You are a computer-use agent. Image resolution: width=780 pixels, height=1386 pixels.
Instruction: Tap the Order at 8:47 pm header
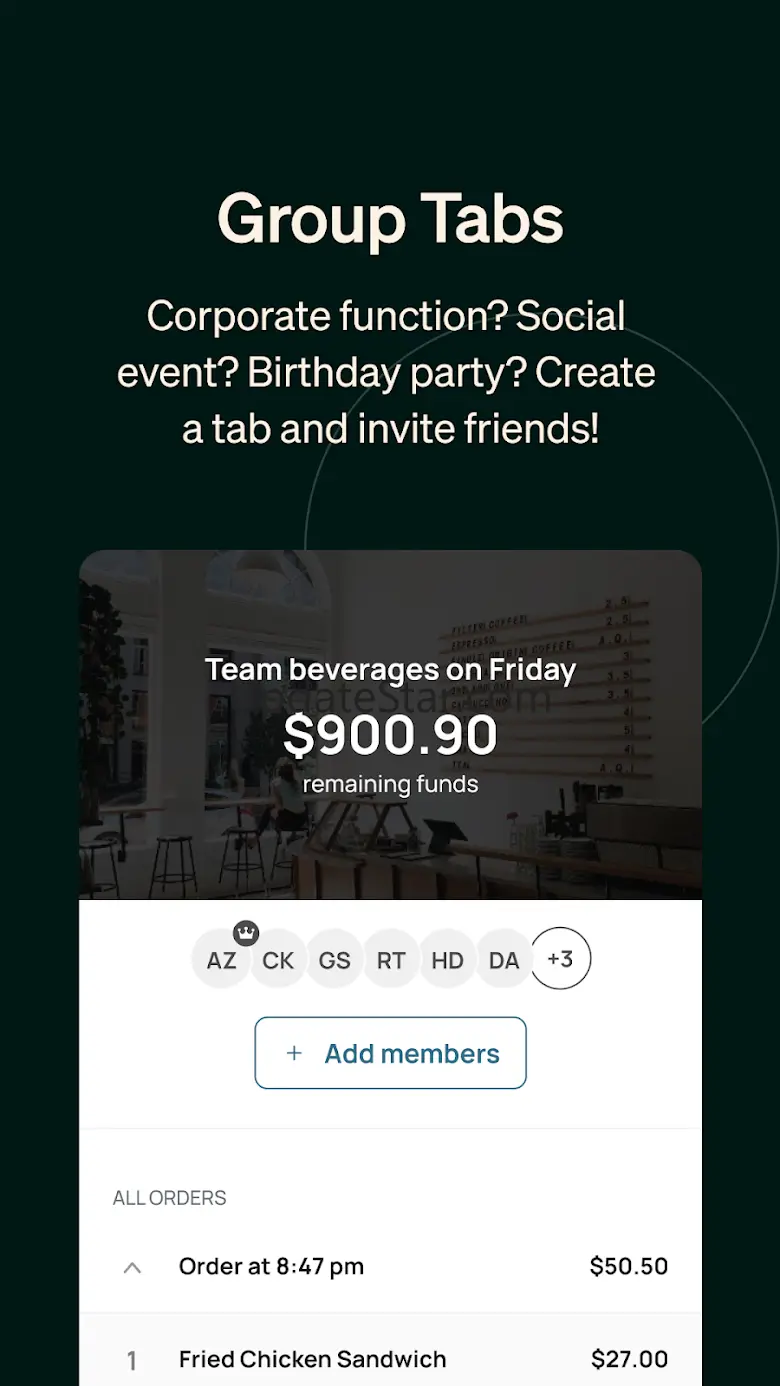point(271,1266)
